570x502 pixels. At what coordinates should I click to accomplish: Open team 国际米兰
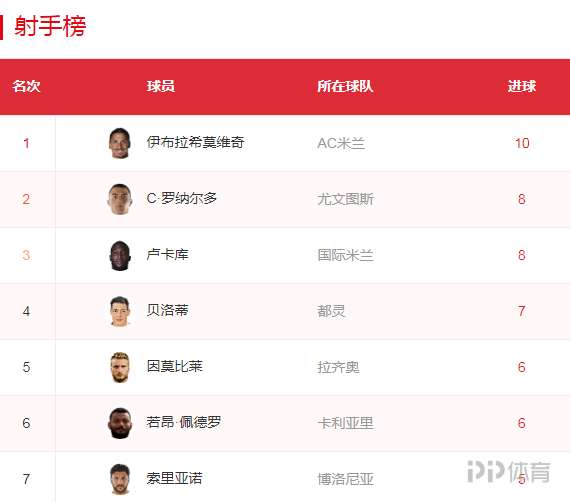(345, 255)
